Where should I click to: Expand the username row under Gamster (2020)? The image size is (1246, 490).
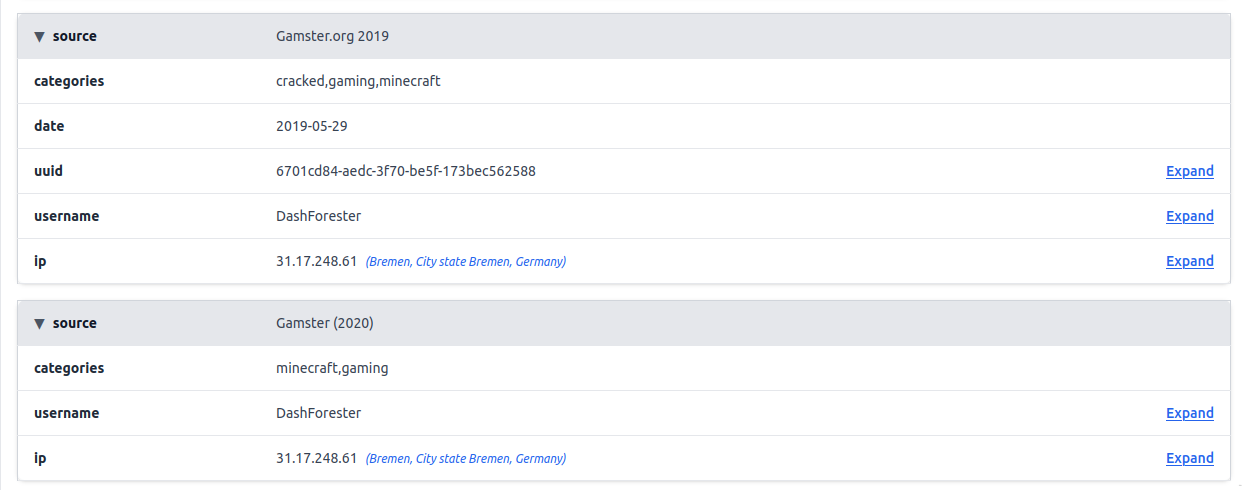point(1189,413)
